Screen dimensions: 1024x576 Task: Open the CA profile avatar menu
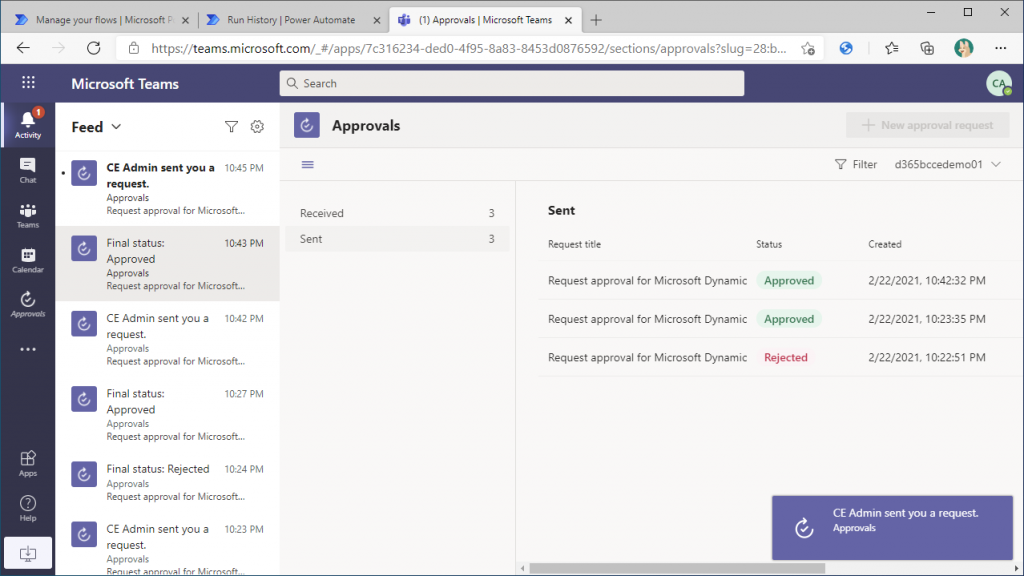999,84
